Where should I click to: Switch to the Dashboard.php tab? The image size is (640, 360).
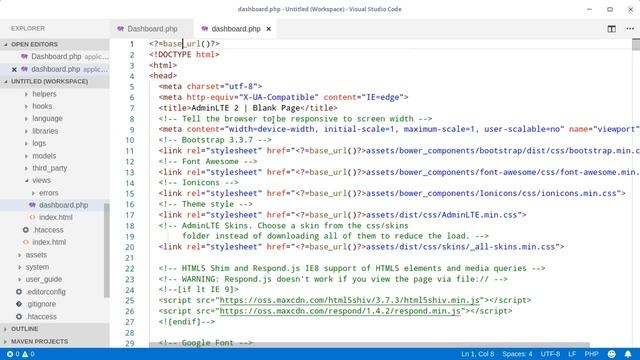(x=151, y=29)
